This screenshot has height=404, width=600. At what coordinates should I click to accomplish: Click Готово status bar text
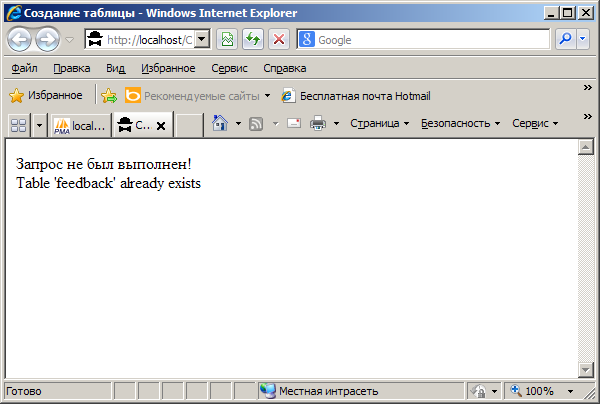(23, 391)
